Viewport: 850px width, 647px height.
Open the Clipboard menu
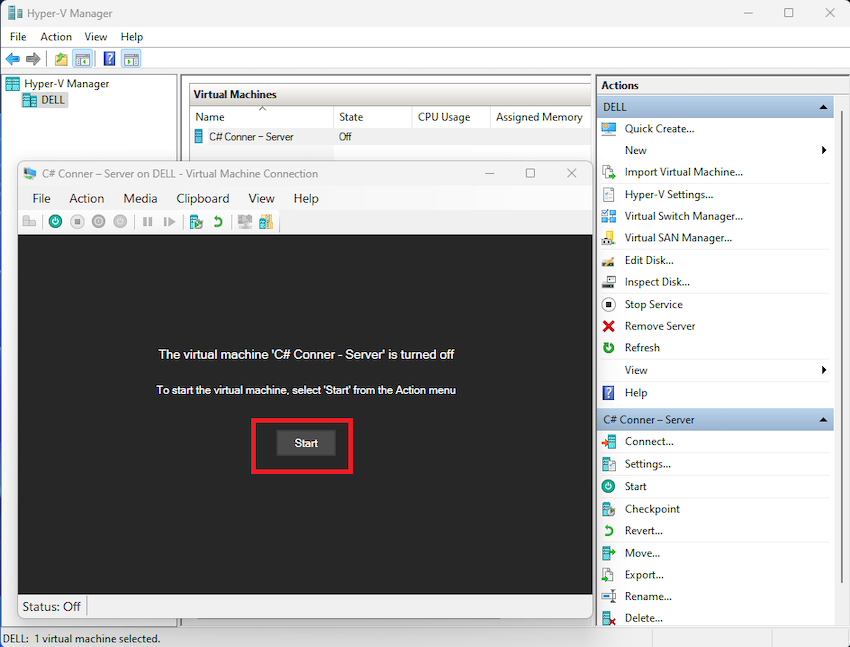203,198
